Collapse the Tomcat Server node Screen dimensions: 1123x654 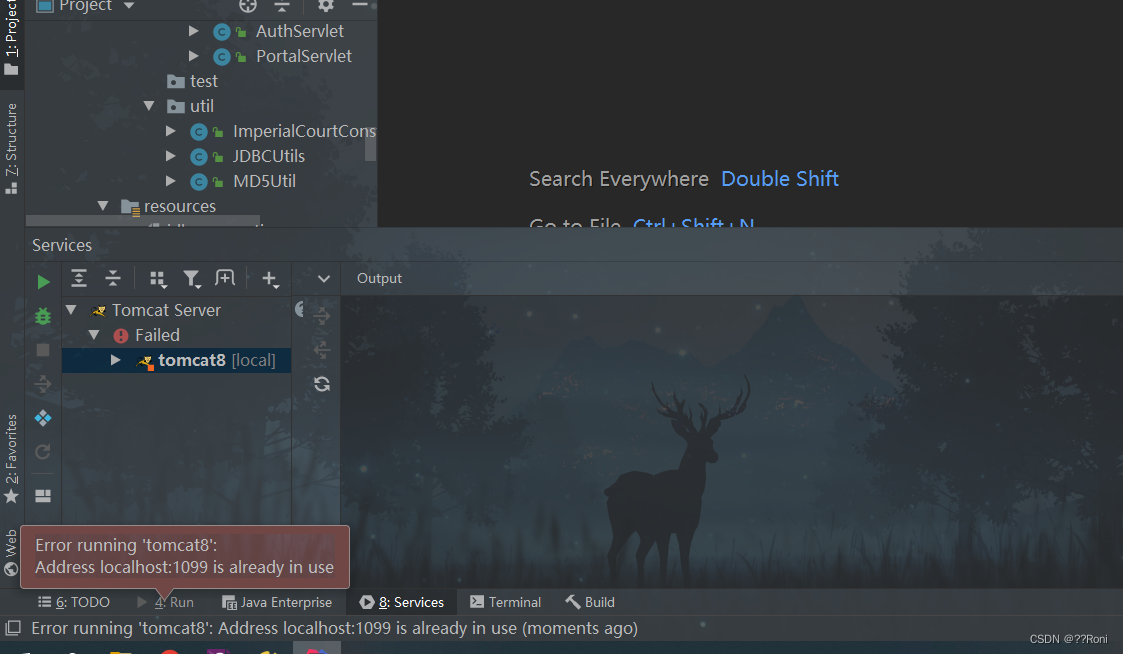(x=71, y=310)
